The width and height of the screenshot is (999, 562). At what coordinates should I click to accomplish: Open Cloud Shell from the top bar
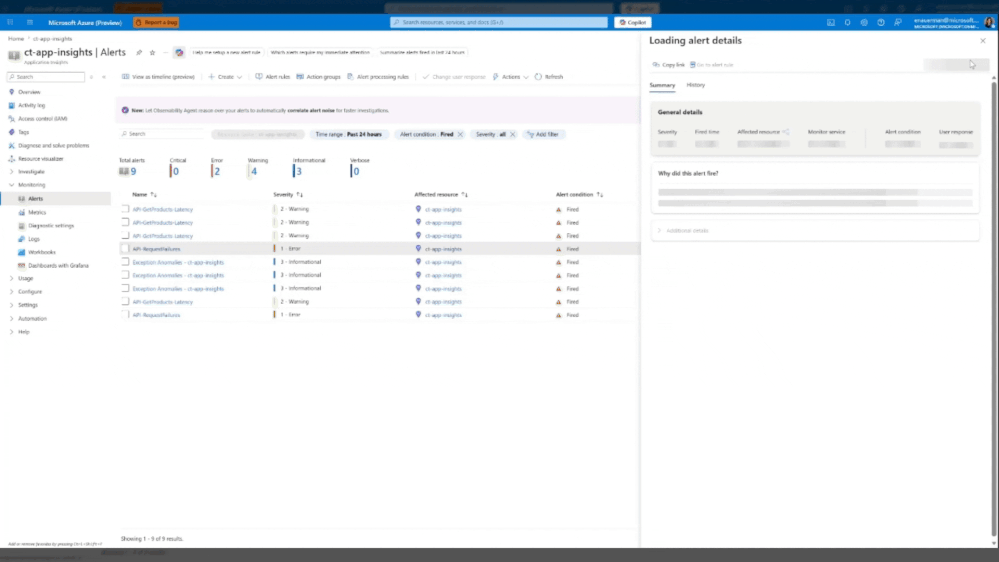pos(831,22)
